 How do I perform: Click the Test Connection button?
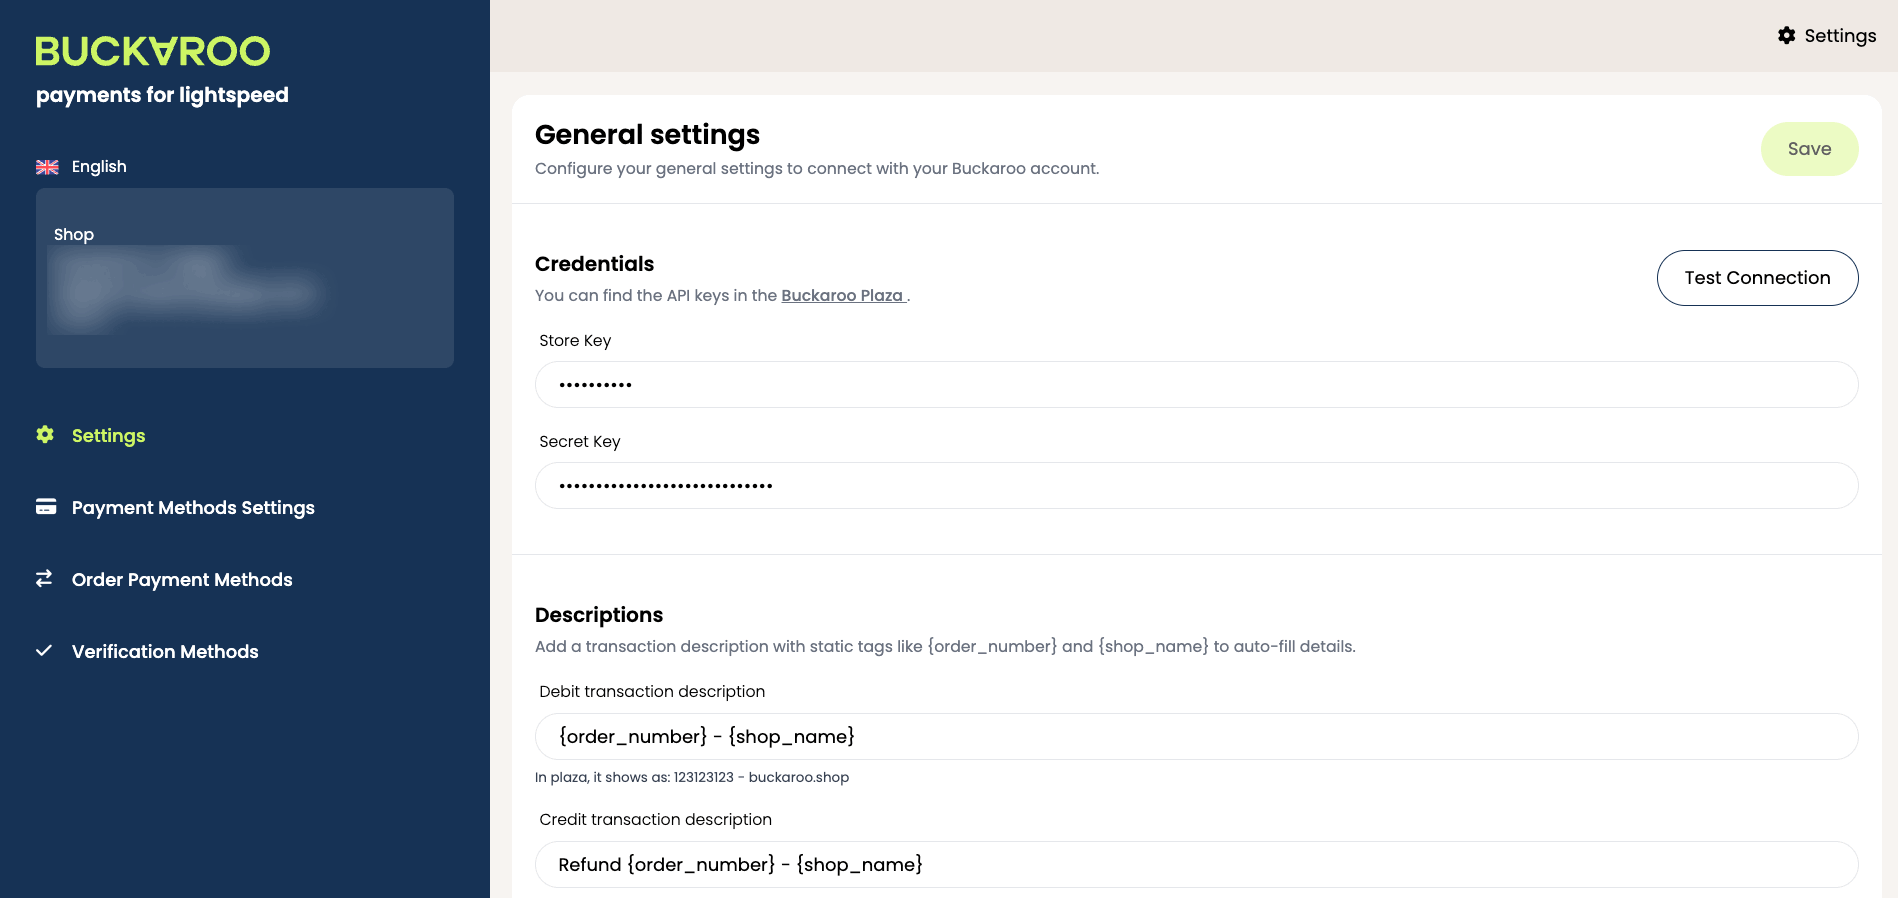(x=1757, y=278)
